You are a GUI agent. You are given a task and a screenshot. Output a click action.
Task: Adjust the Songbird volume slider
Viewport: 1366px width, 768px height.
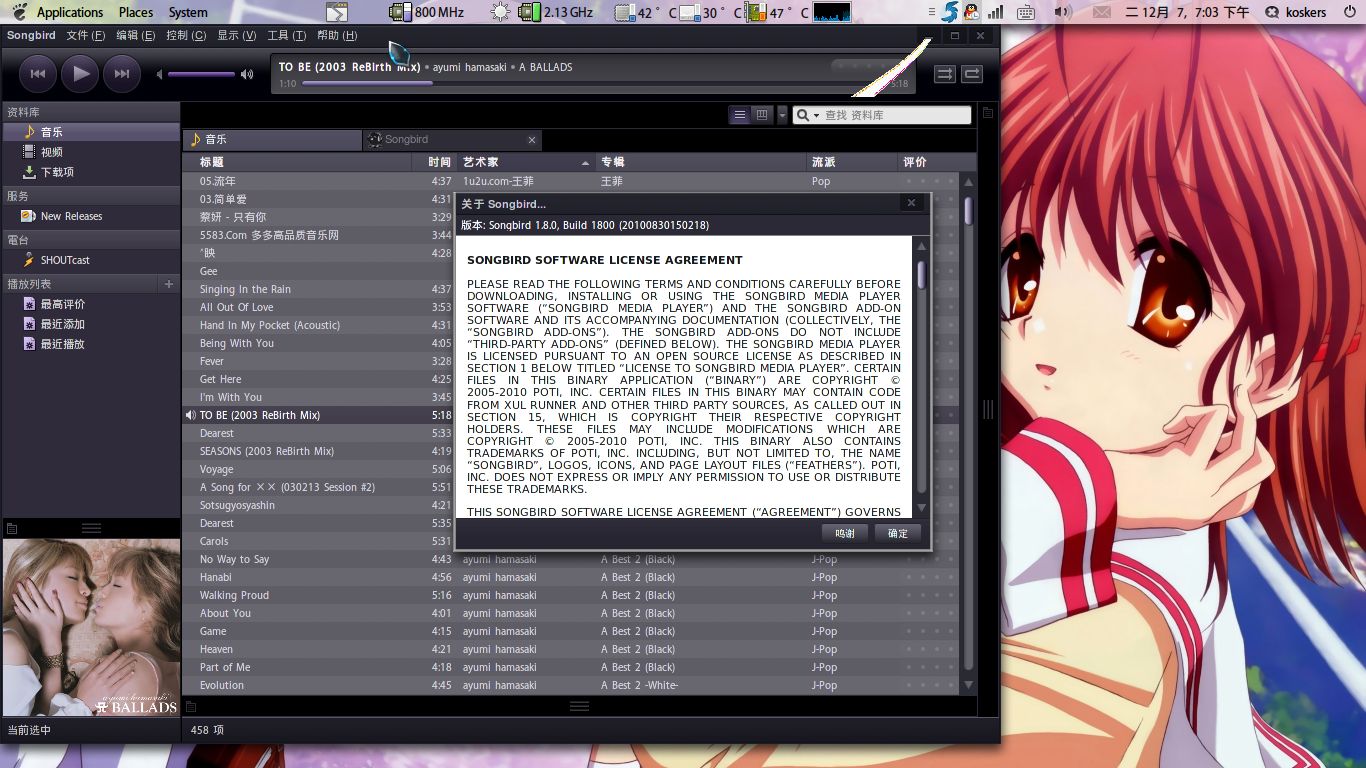point(201,74)
